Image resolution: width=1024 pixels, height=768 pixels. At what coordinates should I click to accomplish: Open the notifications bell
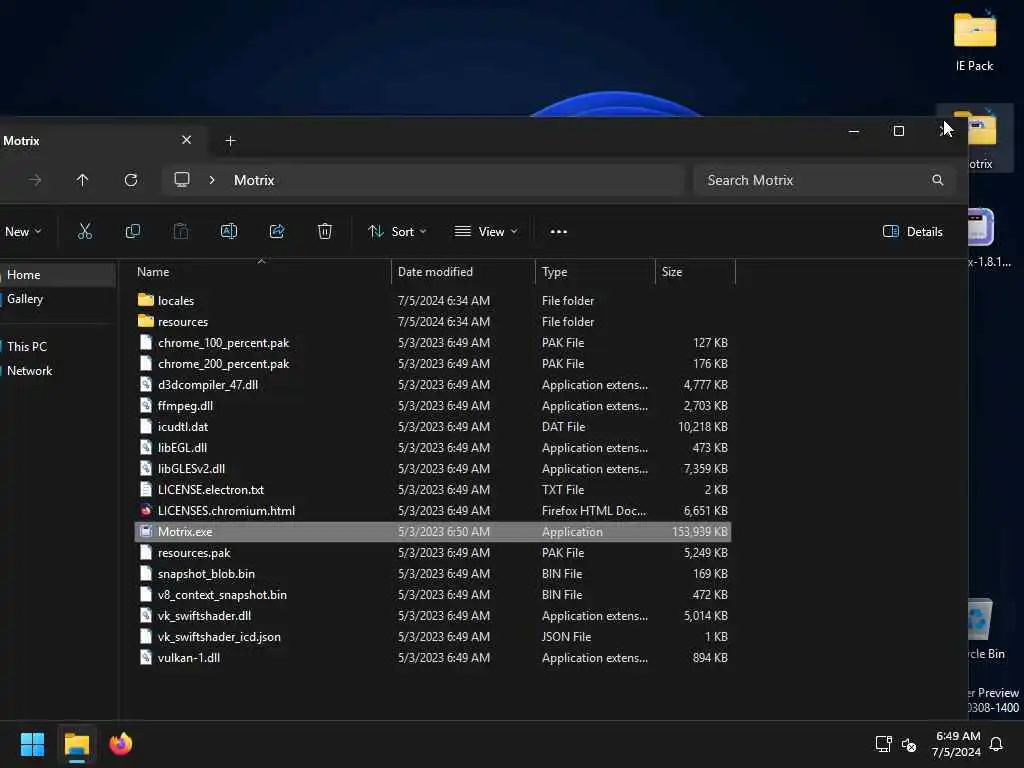coord(997,744)
